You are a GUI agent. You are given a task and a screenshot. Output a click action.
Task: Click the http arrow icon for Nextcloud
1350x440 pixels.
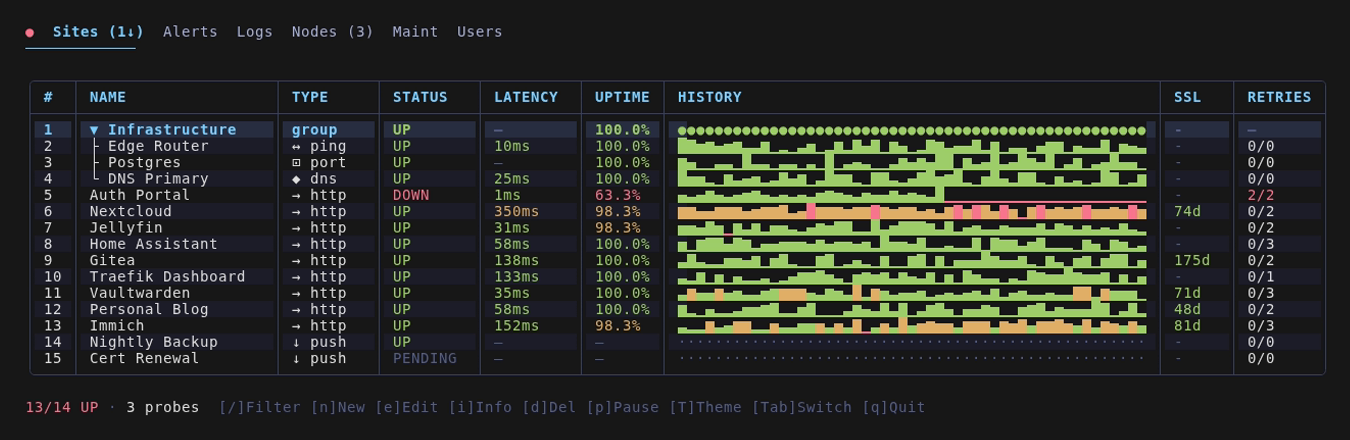[x=296, y=211]
